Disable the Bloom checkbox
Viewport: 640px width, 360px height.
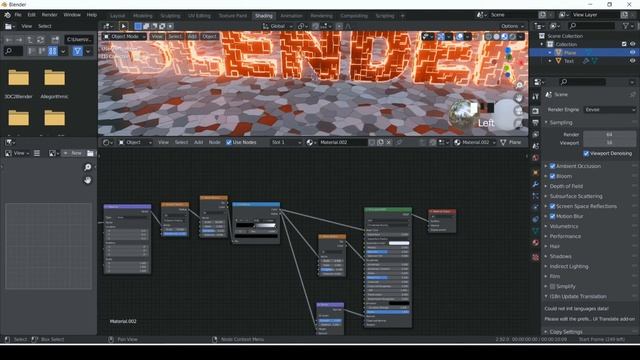point(552,176)
